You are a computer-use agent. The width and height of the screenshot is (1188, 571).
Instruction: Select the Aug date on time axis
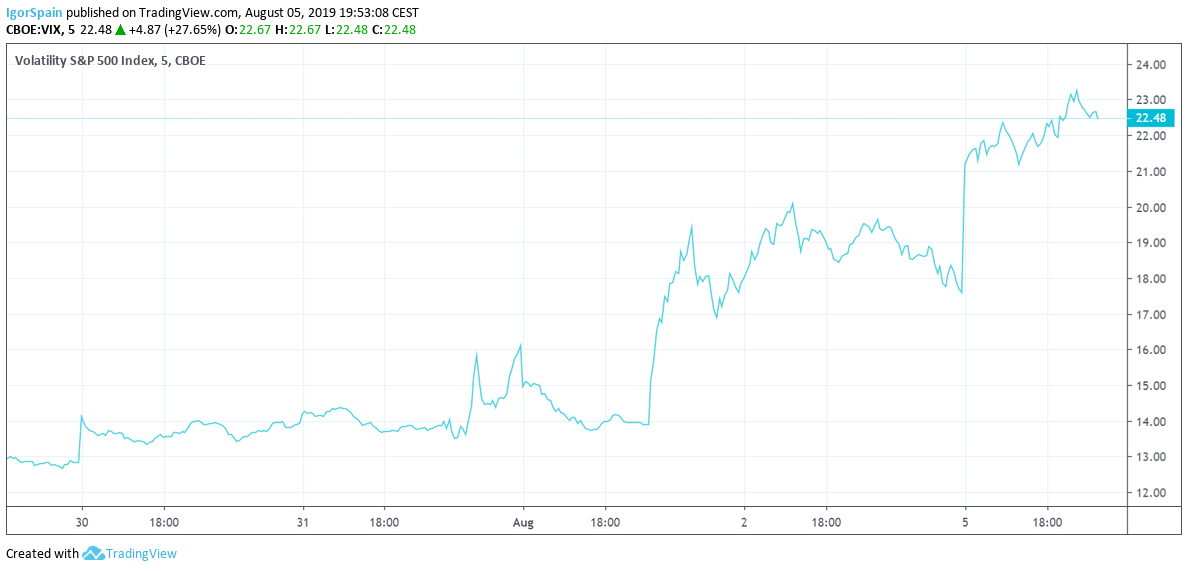[x=524, y=522]
